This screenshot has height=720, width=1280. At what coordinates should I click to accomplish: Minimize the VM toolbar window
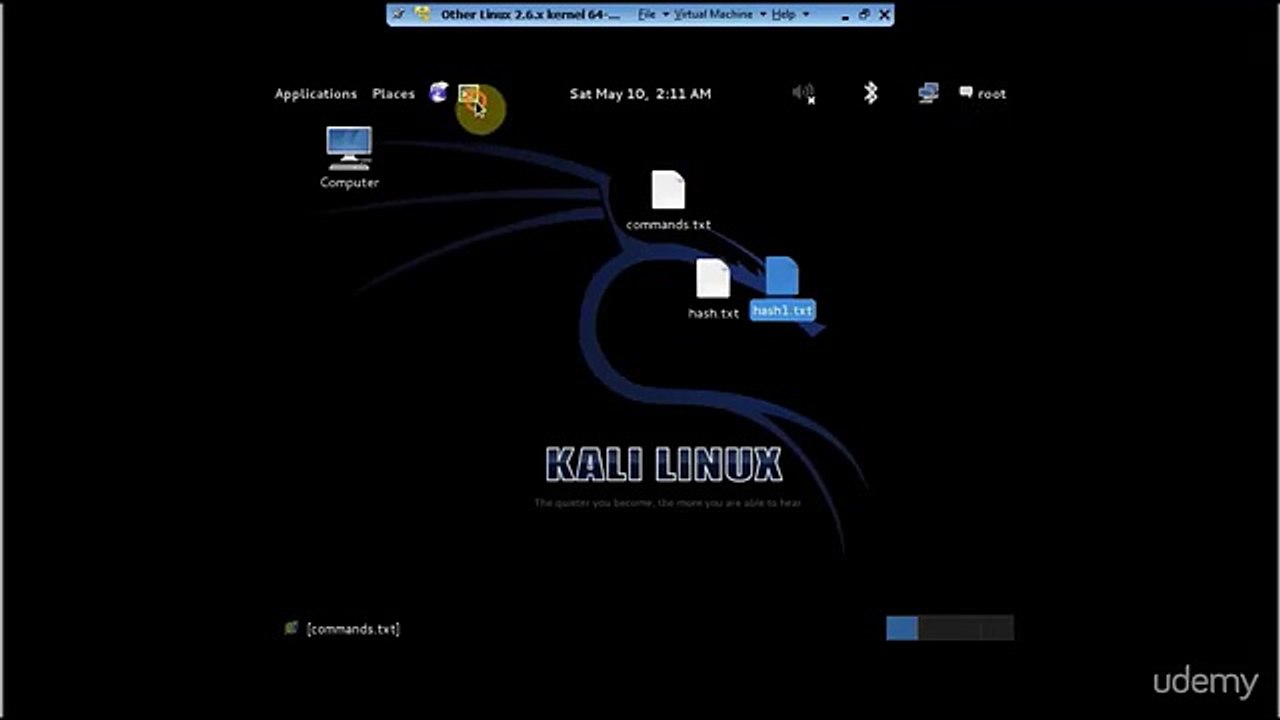(845, 15)
